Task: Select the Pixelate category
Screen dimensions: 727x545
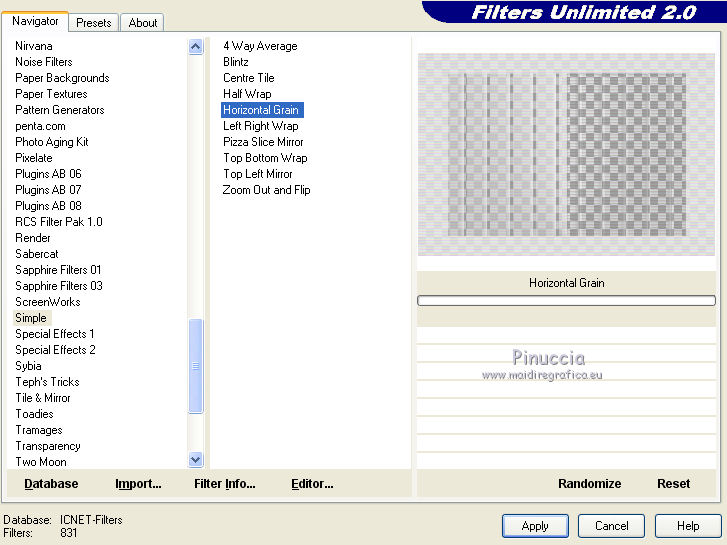Action: tap(34, 158)
